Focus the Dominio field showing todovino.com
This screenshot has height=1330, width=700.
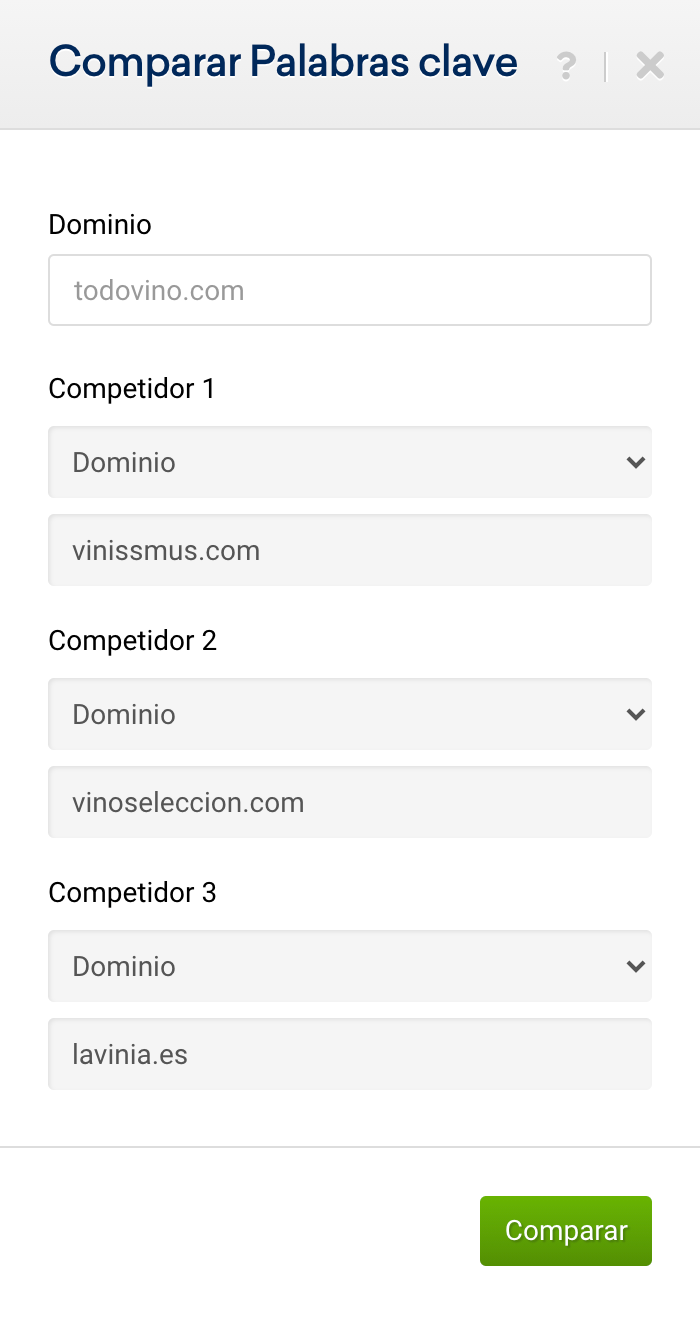tap(350, 291)
